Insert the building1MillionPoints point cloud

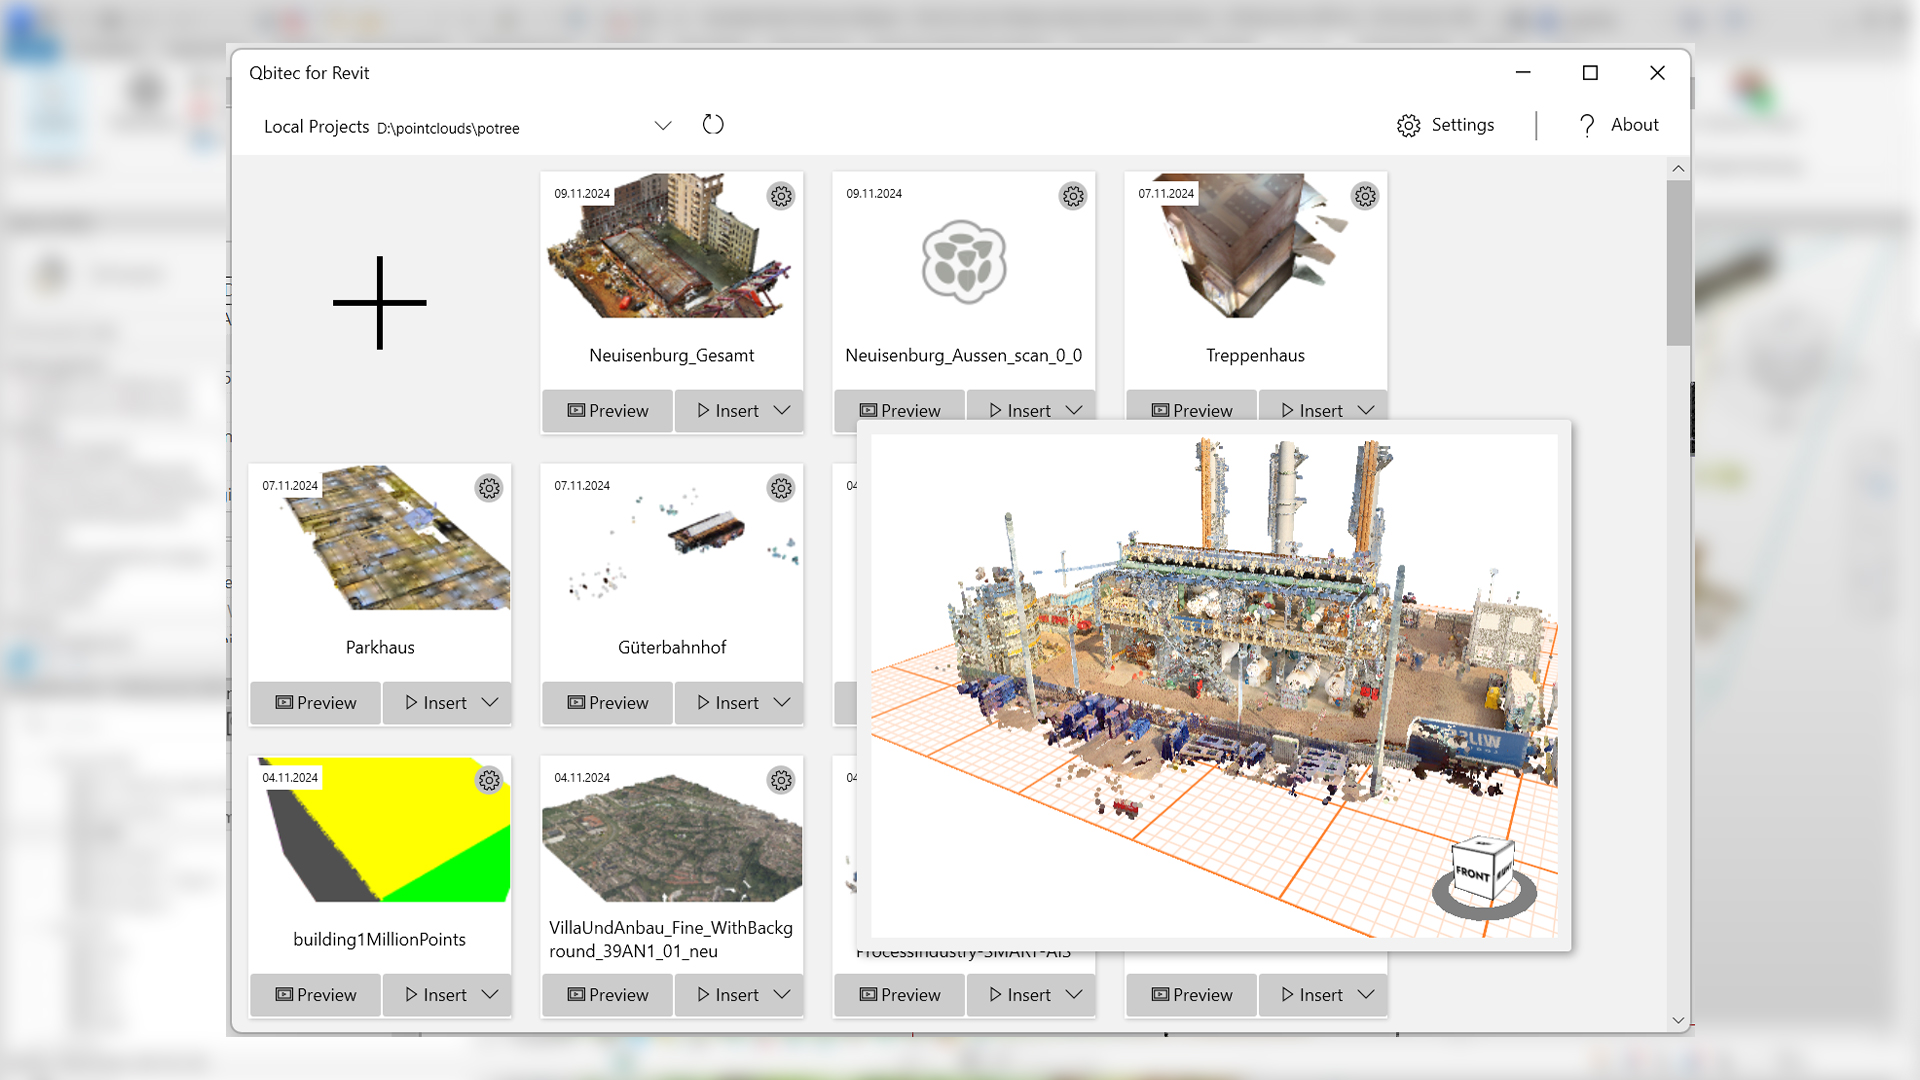point(436,995)
